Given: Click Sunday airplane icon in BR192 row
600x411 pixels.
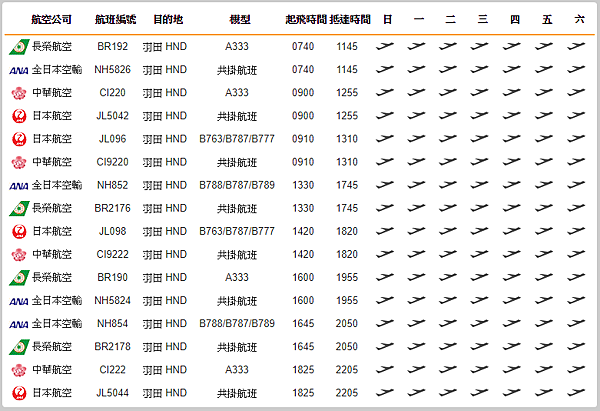Looking at the screenshot, I should [x=385, y=46].
